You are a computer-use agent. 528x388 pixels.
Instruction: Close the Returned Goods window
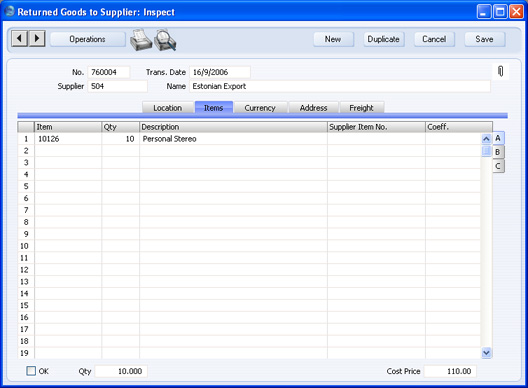pos(516,12)
